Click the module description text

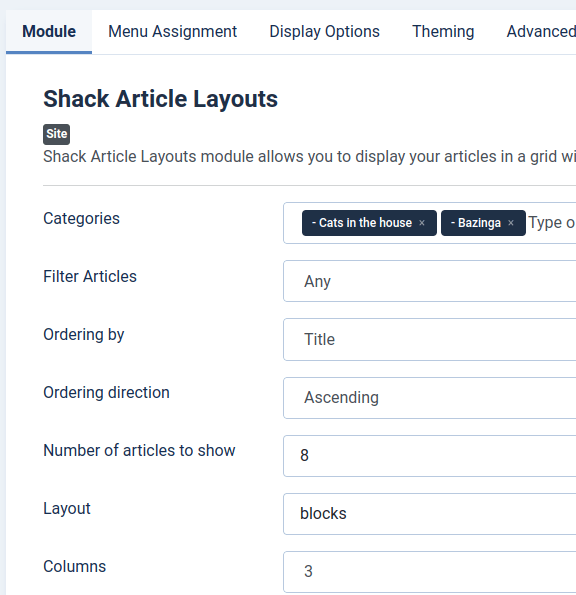coord(310,157)
